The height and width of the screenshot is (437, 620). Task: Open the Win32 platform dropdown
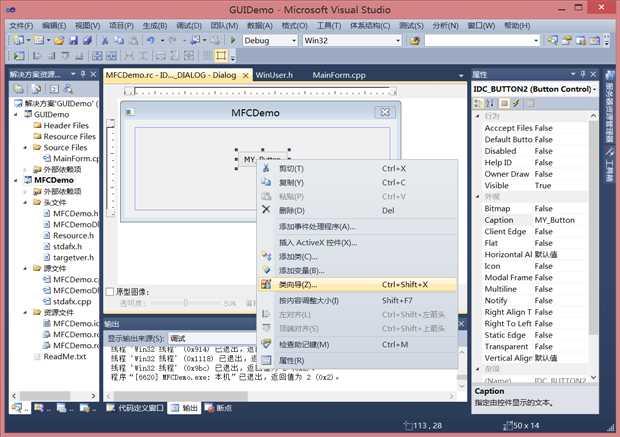(398, 40)
